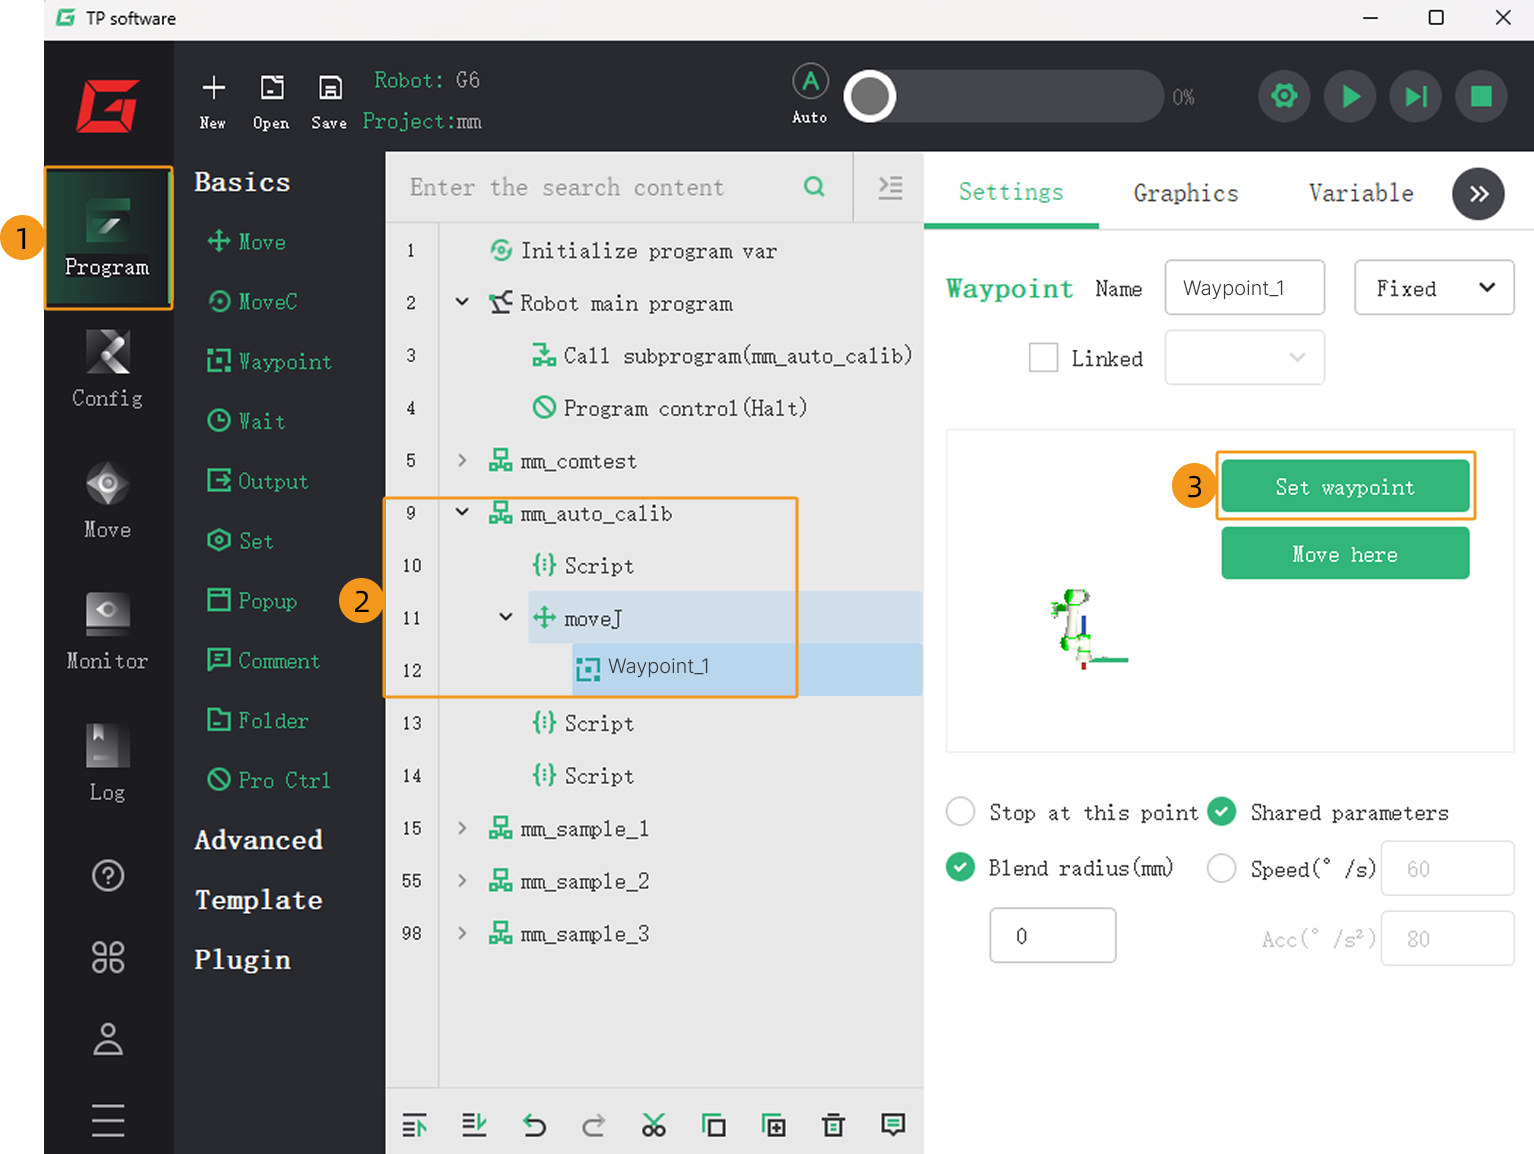
Task: Expand the mm_sample_1 subprogram
Action: (462, 828)
